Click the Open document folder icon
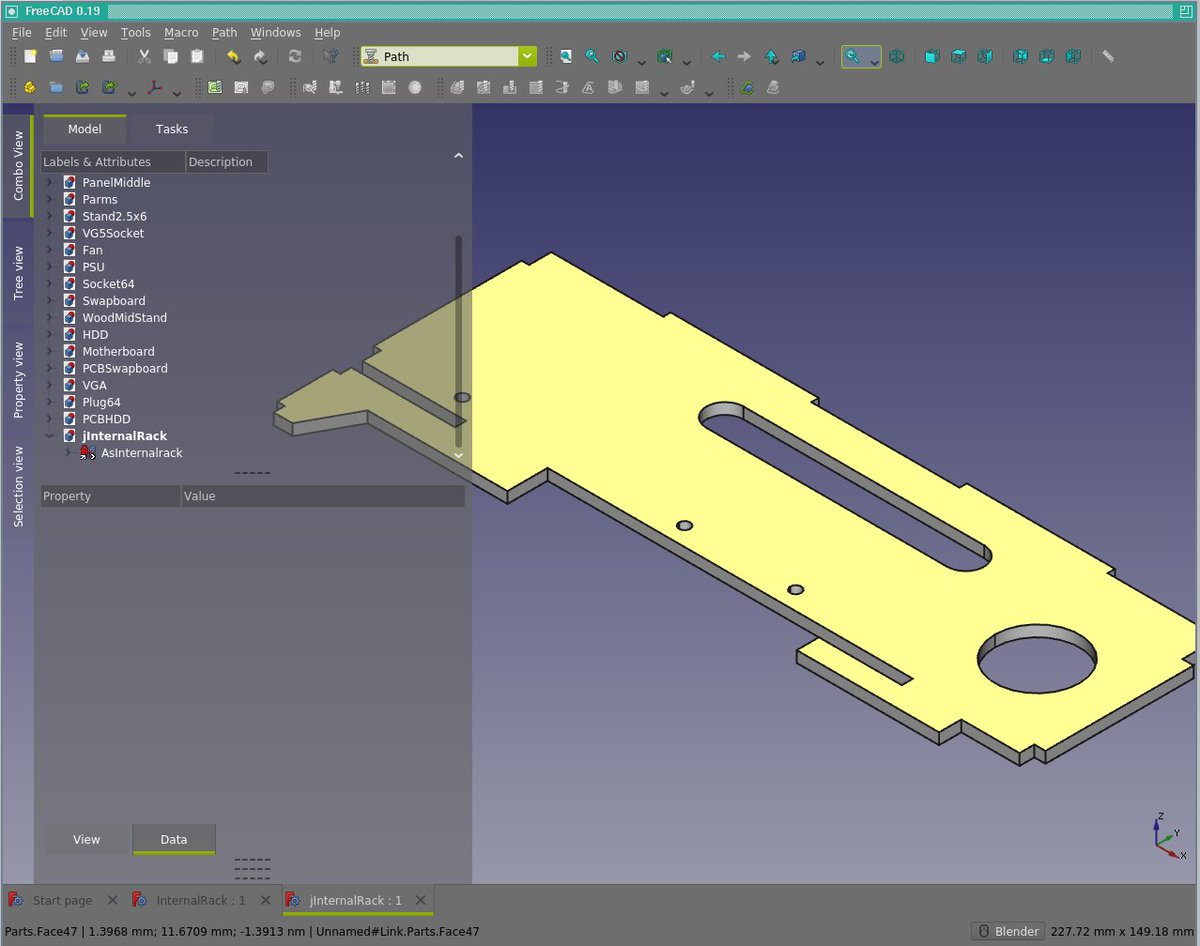 [57, 57]
